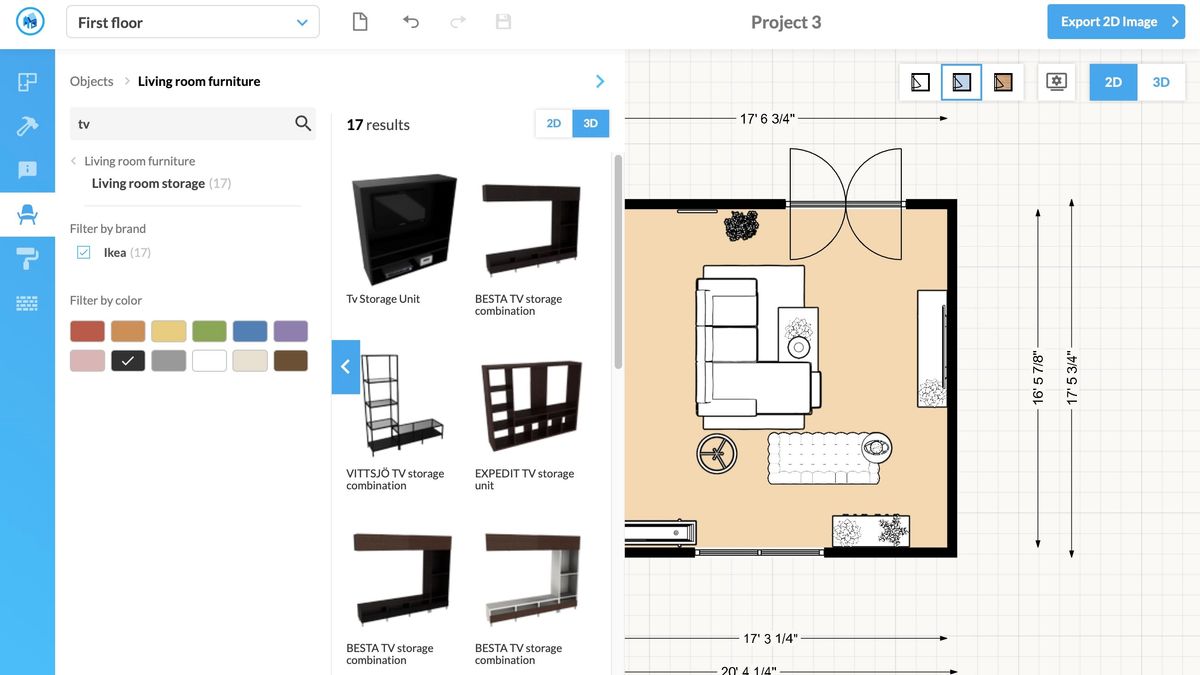This screenshot has width=1200, height=675.
Task: Undo the last change
Action: tap(410, 21)
